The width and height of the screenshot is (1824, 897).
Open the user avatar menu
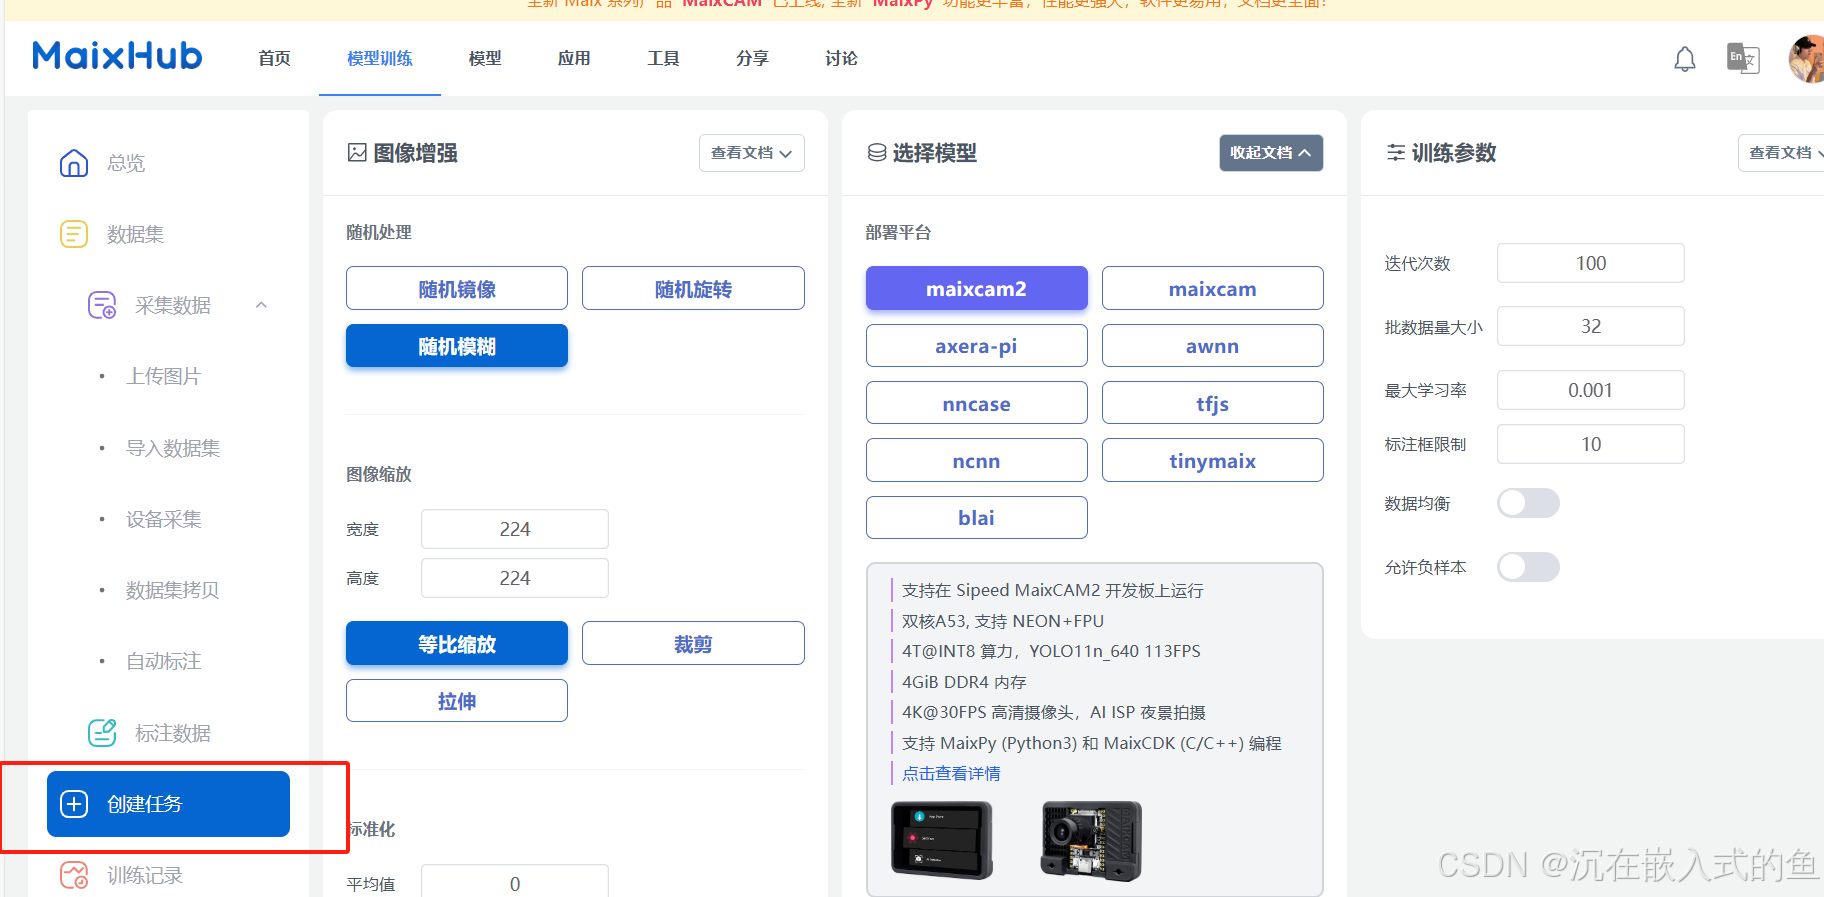coord(1807,59)
